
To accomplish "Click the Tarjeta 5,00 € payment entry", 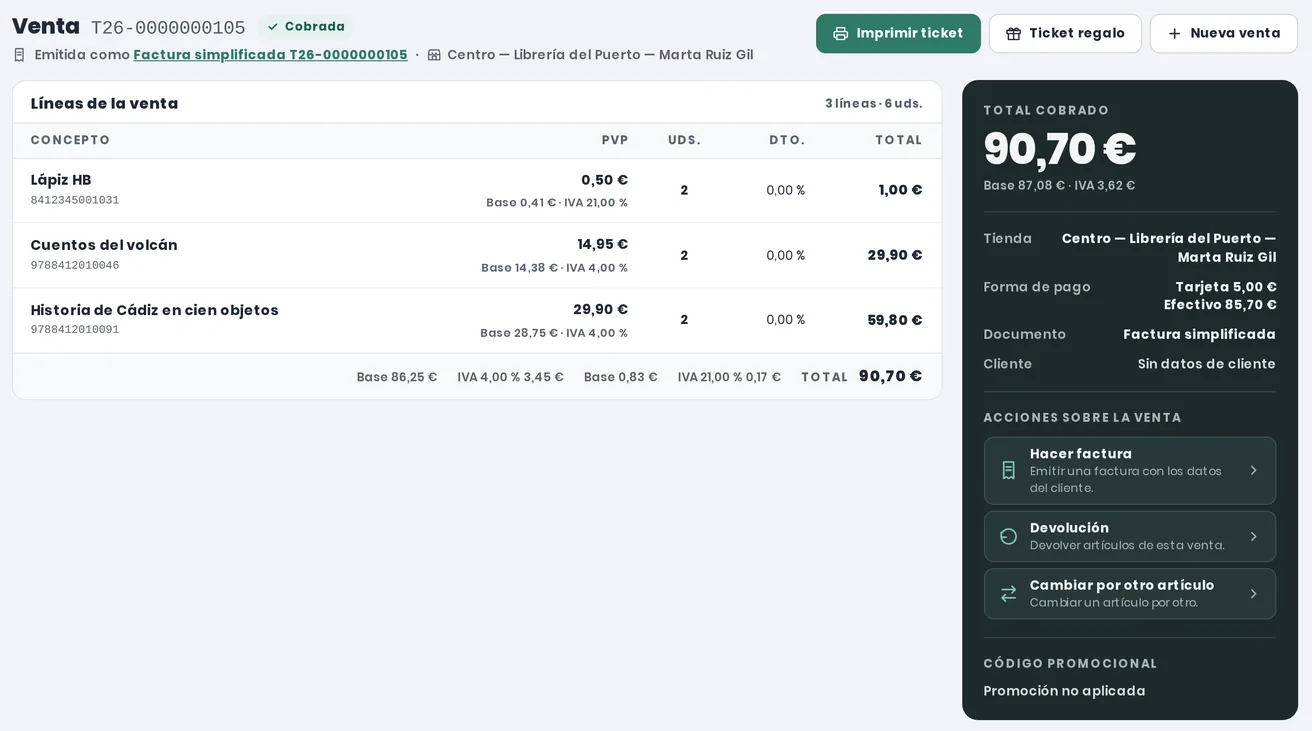I will click(1226, 287).
